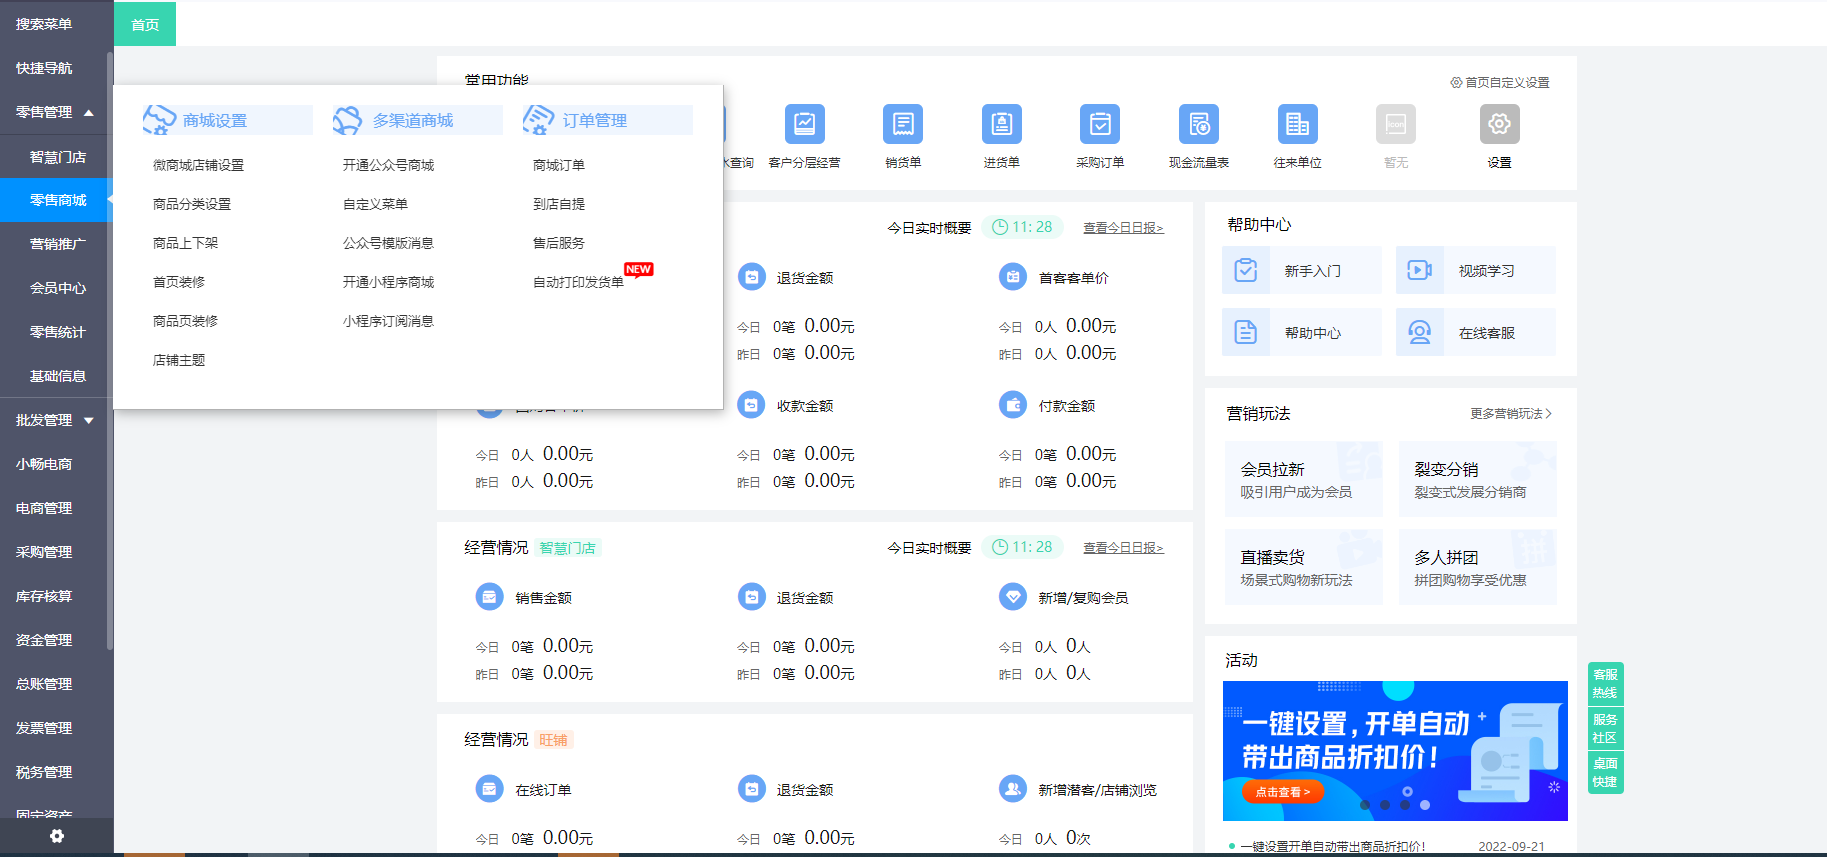Image resolution: width=1827 pixels, height=857 pixels.
Task: Click 点击查看 button on banner
Action: 1282,792
